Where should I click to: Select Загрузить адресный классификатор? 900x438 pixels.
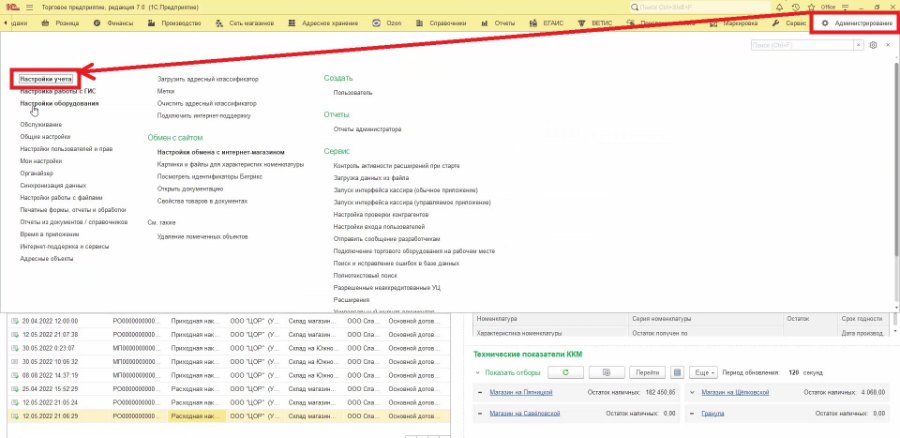point(208,79)
